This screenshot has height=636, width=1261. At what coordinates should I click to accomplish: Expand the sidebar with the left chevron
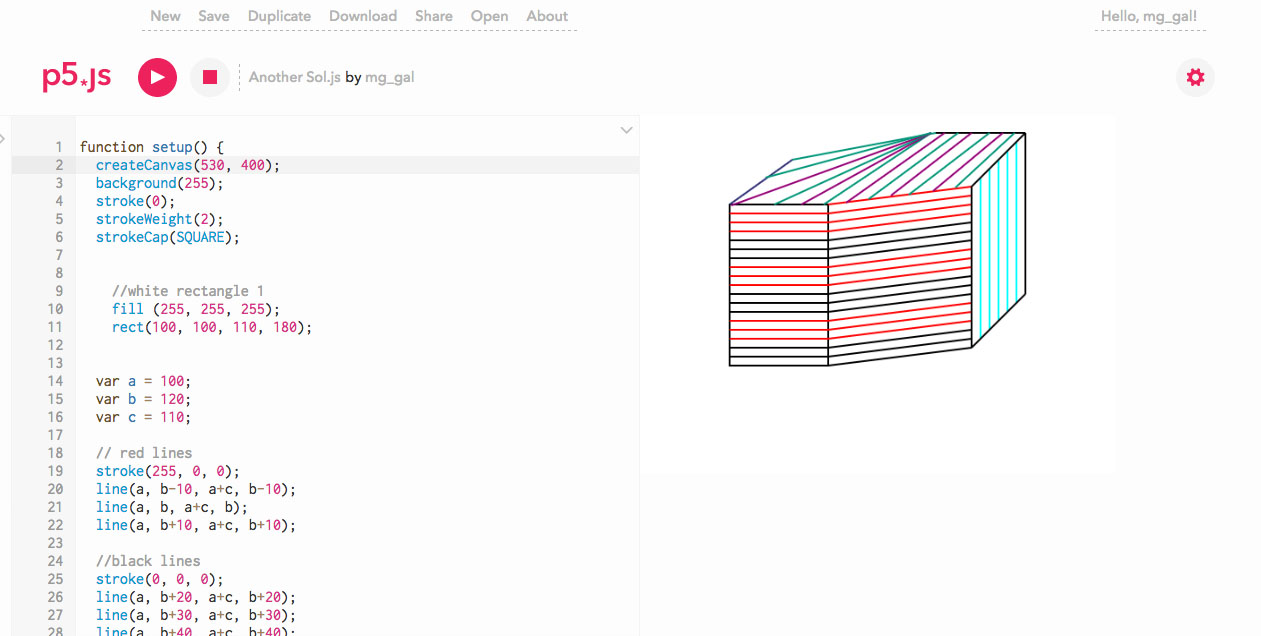tap(3, 138)
